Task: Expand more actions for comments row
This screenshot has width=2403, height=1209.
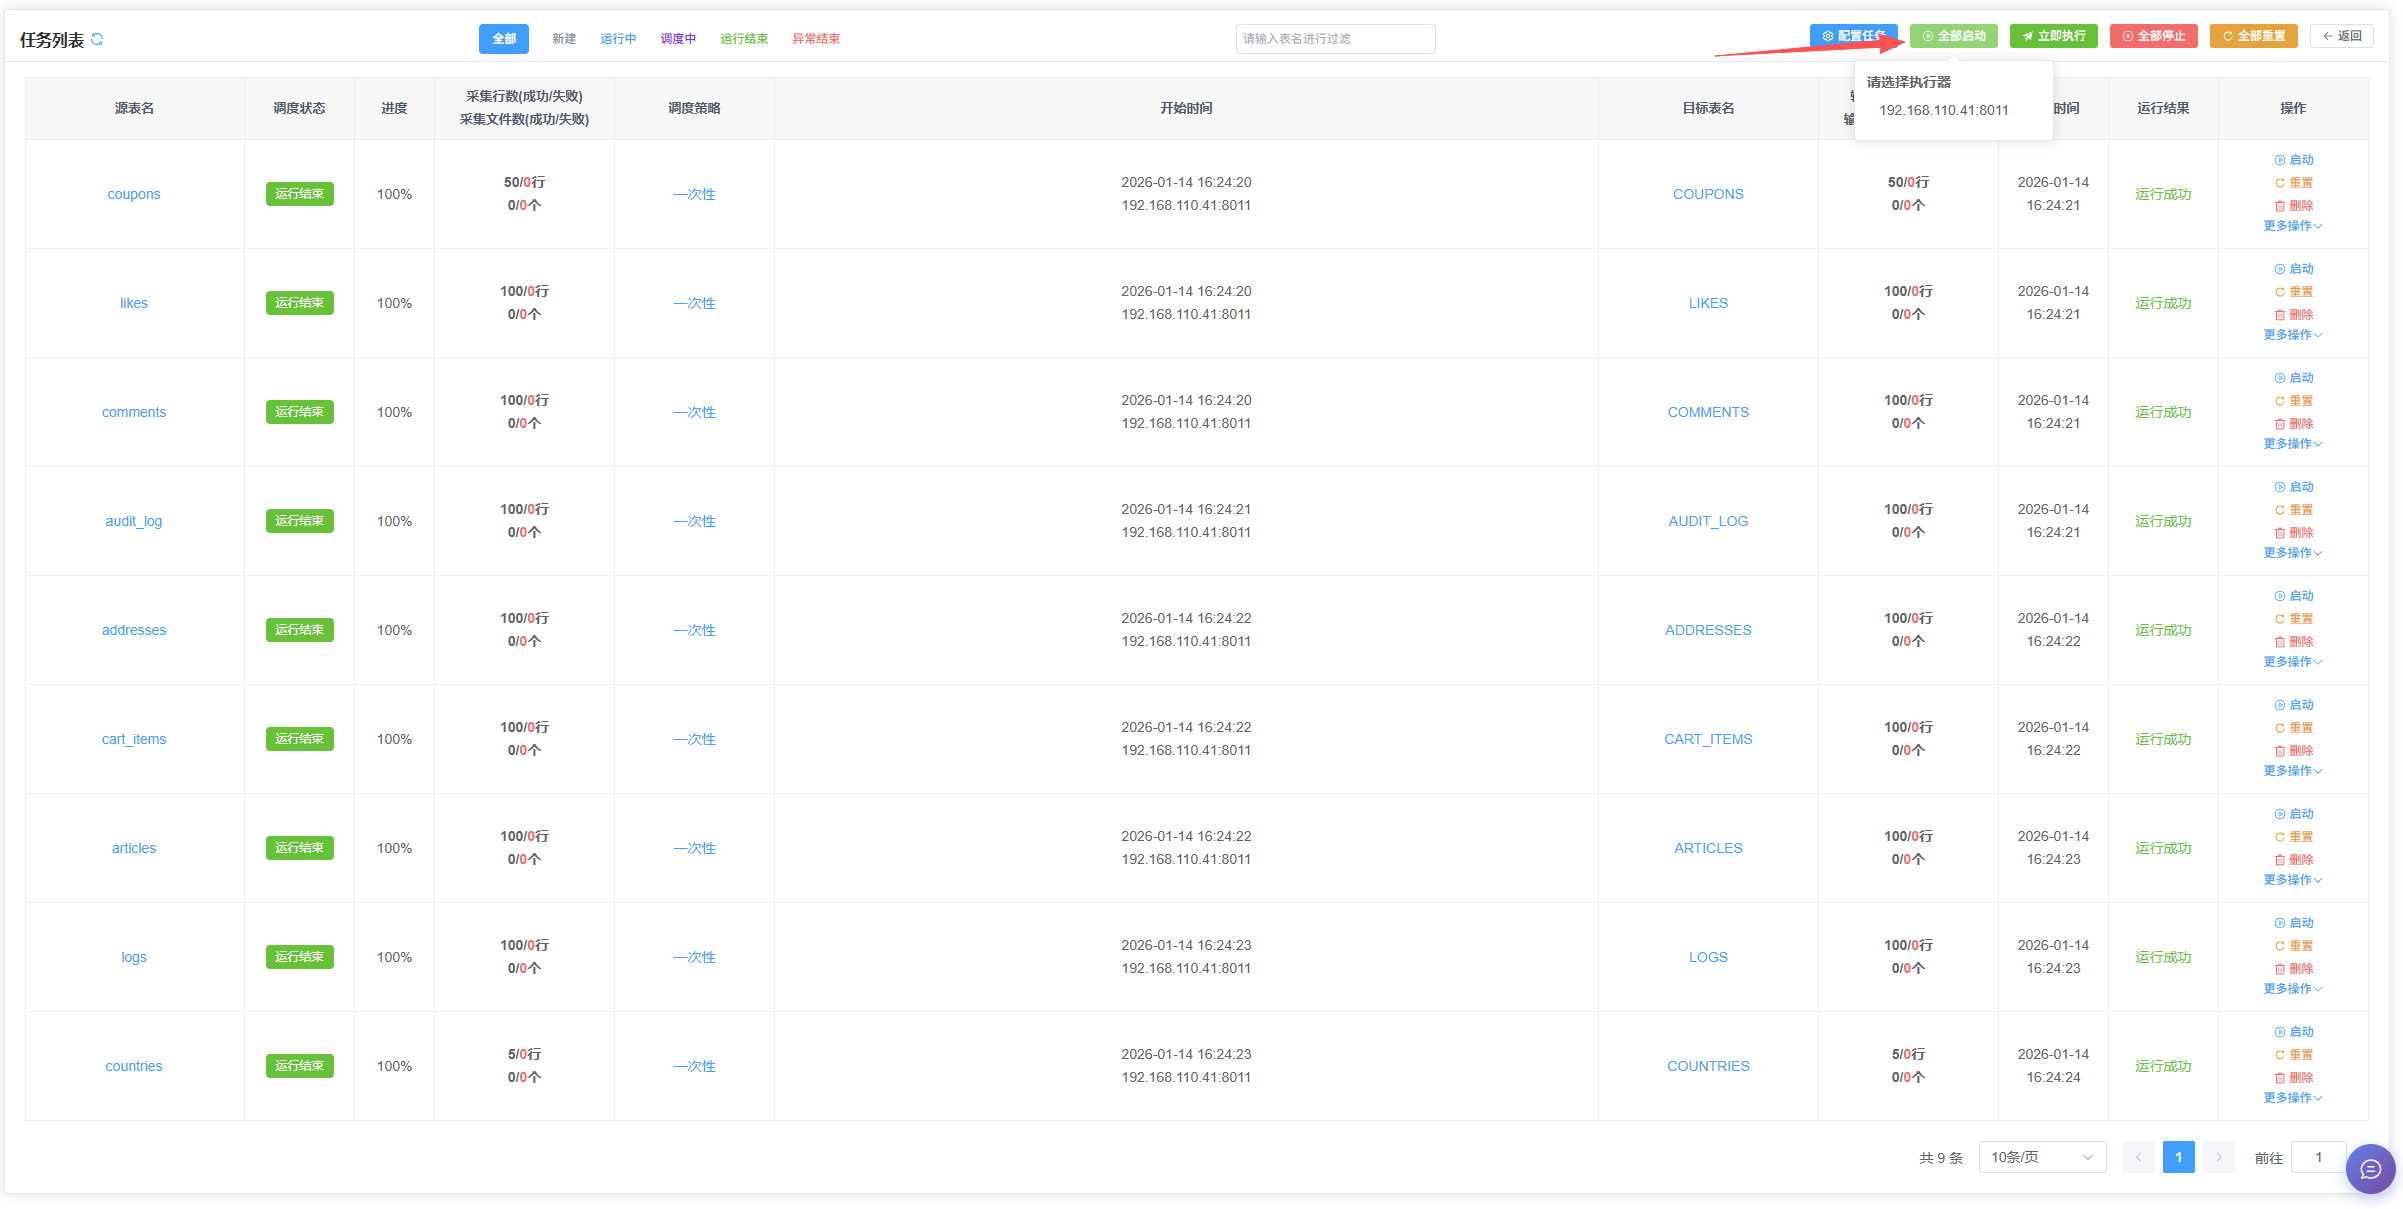Action: click(x=2292, y=444)
